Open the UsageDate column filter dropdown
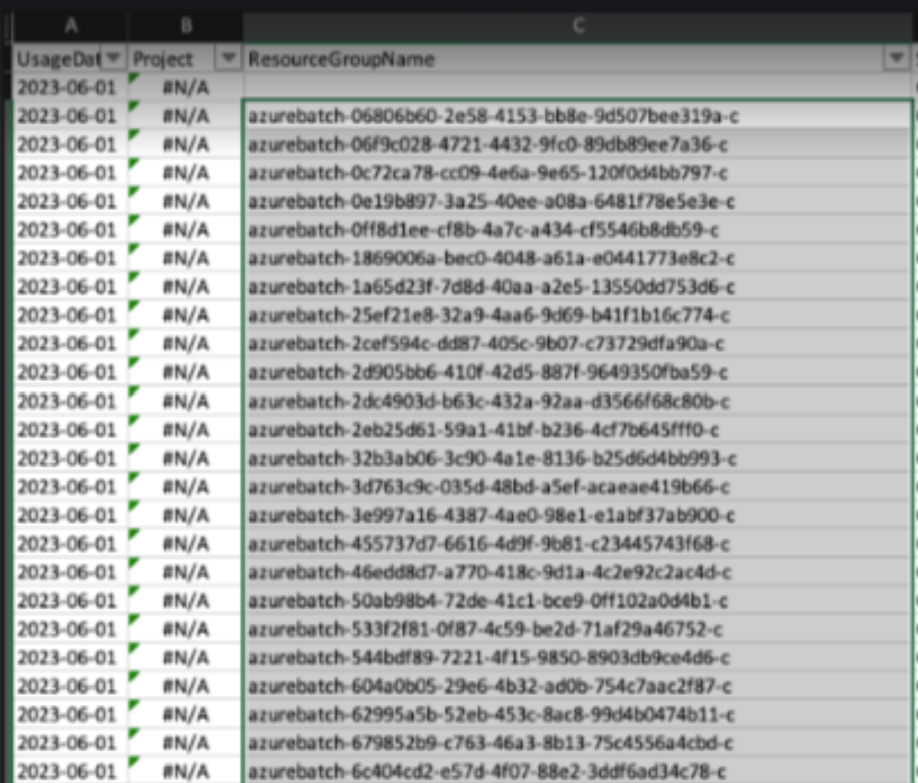 point(114,58)
